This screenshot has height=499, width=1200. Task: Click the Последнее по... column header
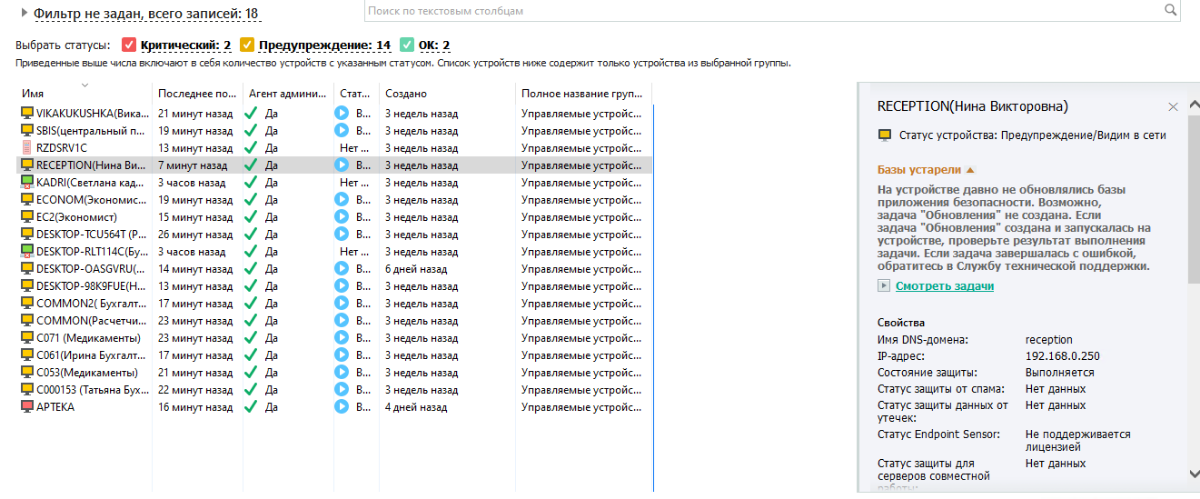(197, 93)
